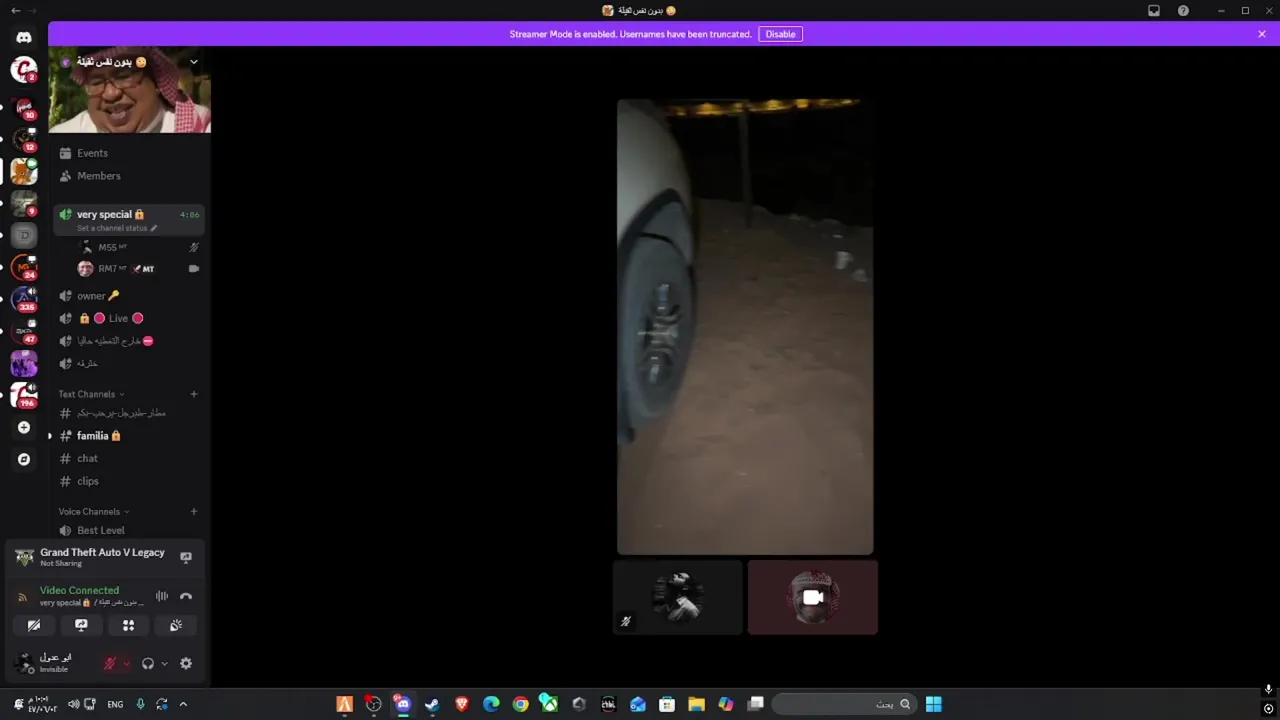Click the taskbar search field
1280x720 pixels.
click(844, 704)
